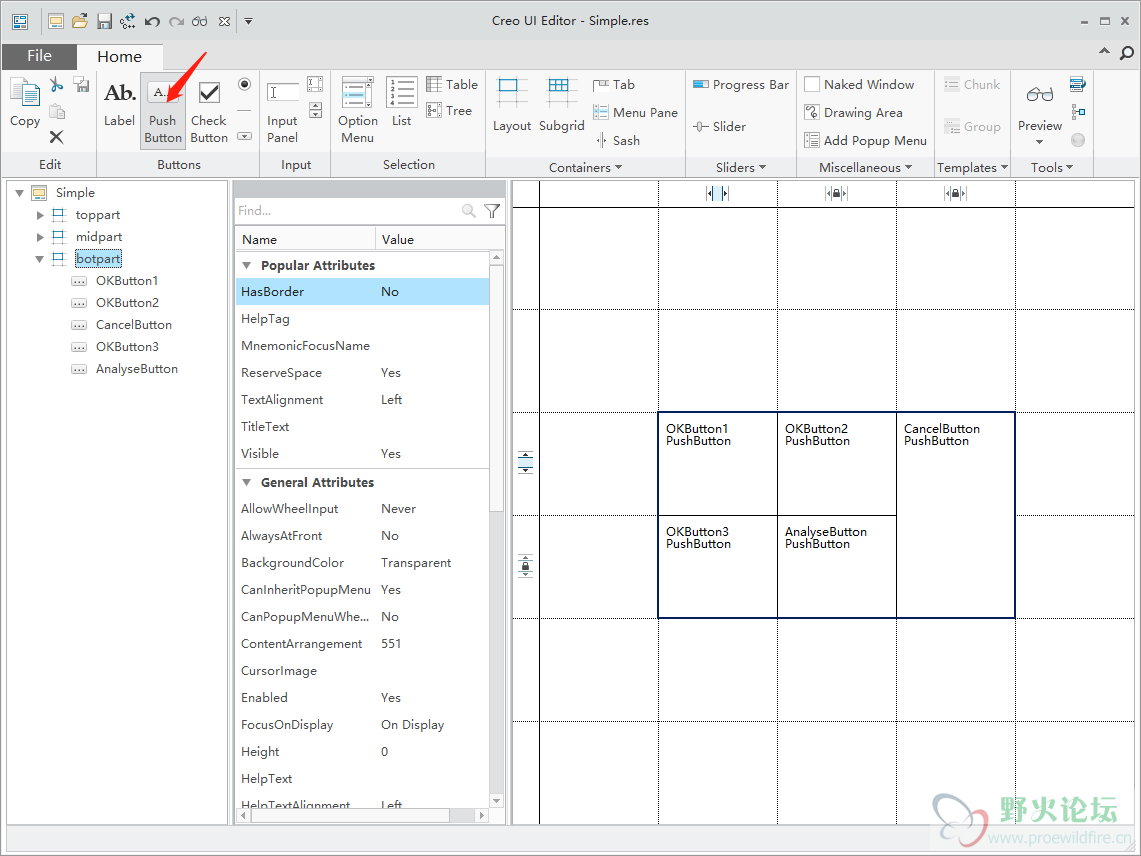Insert an Input Panel component

coord(282,110)
